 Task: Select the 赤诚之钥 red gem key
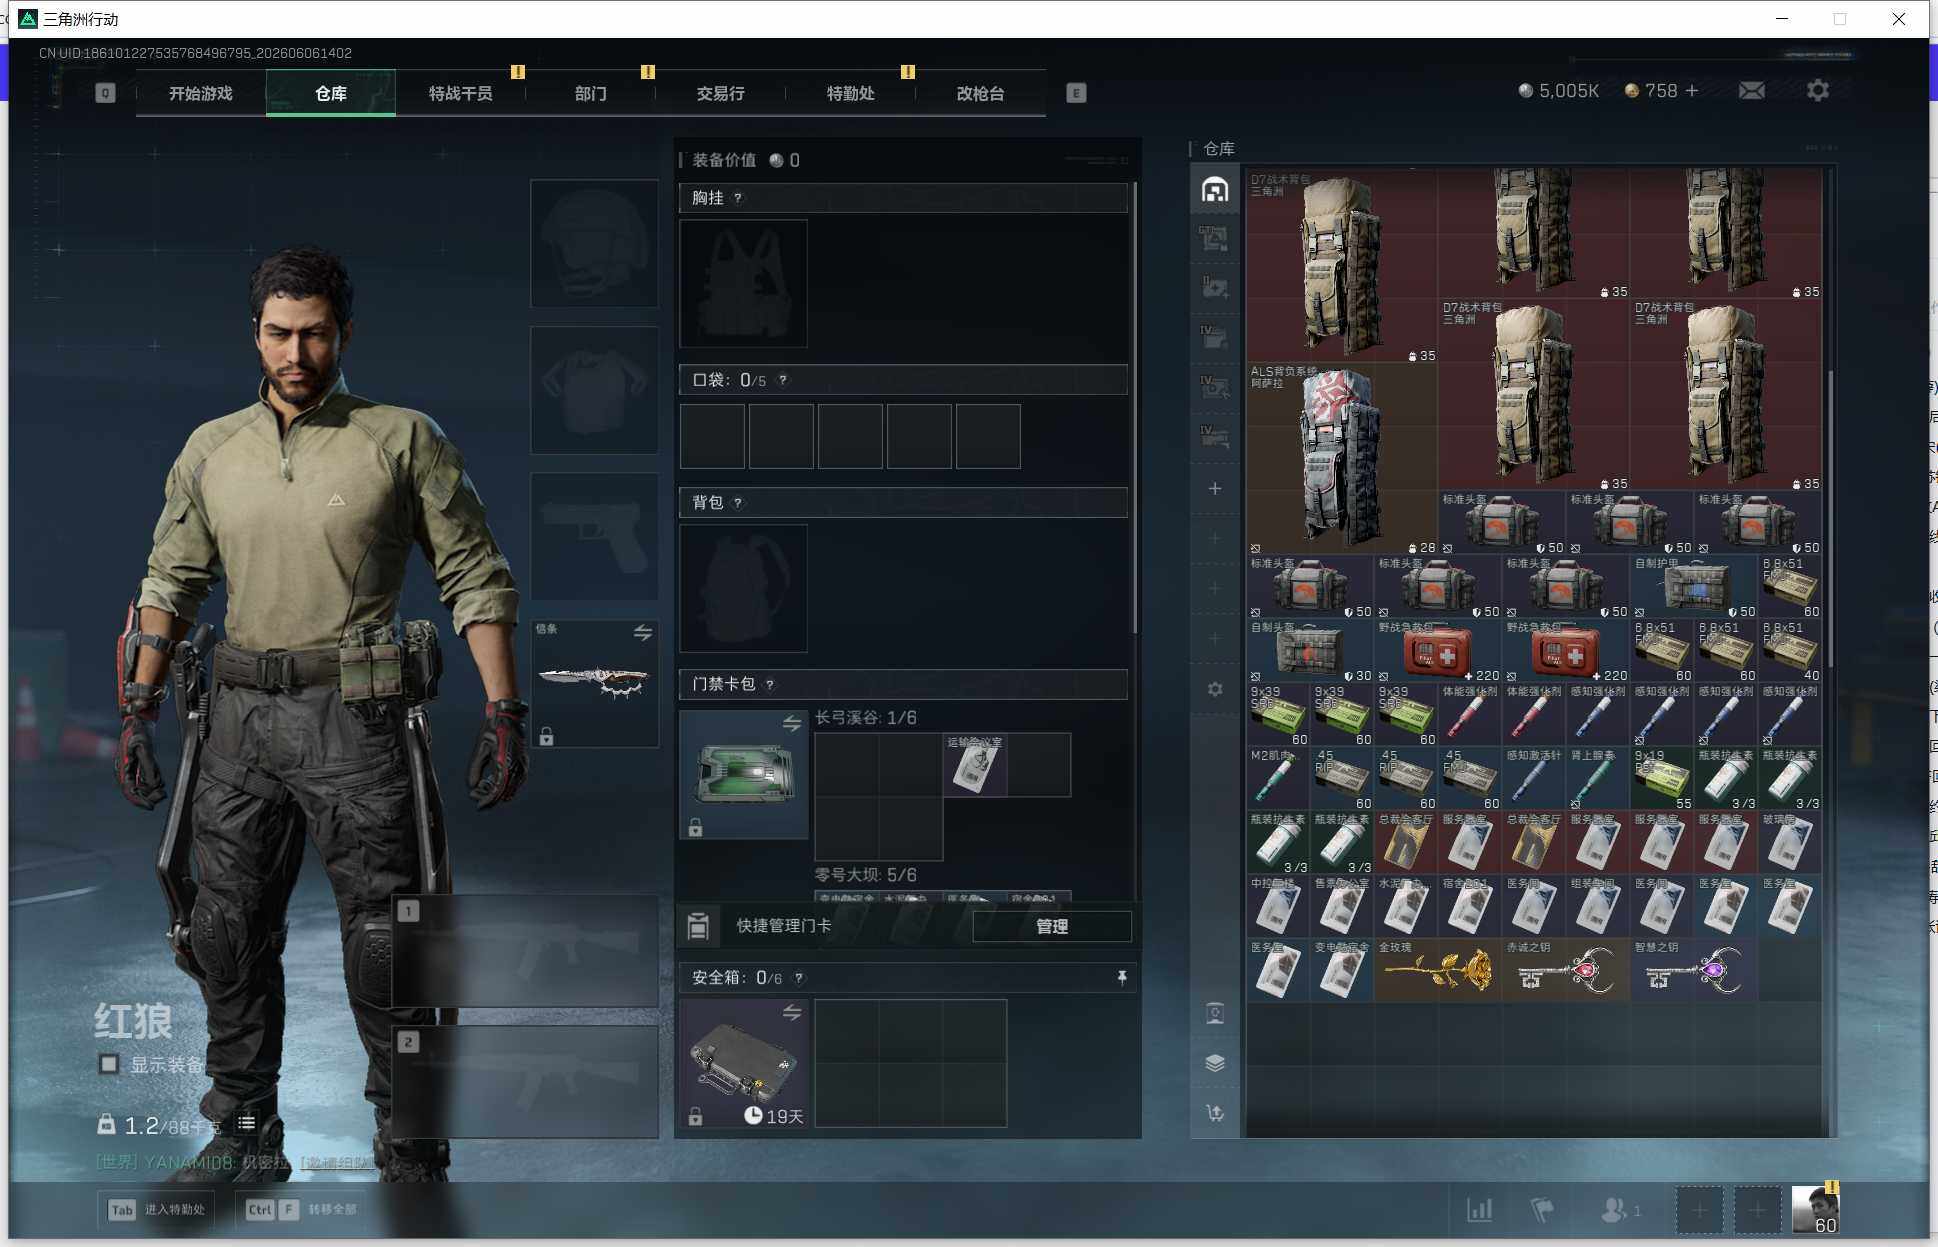(1566, 970)
